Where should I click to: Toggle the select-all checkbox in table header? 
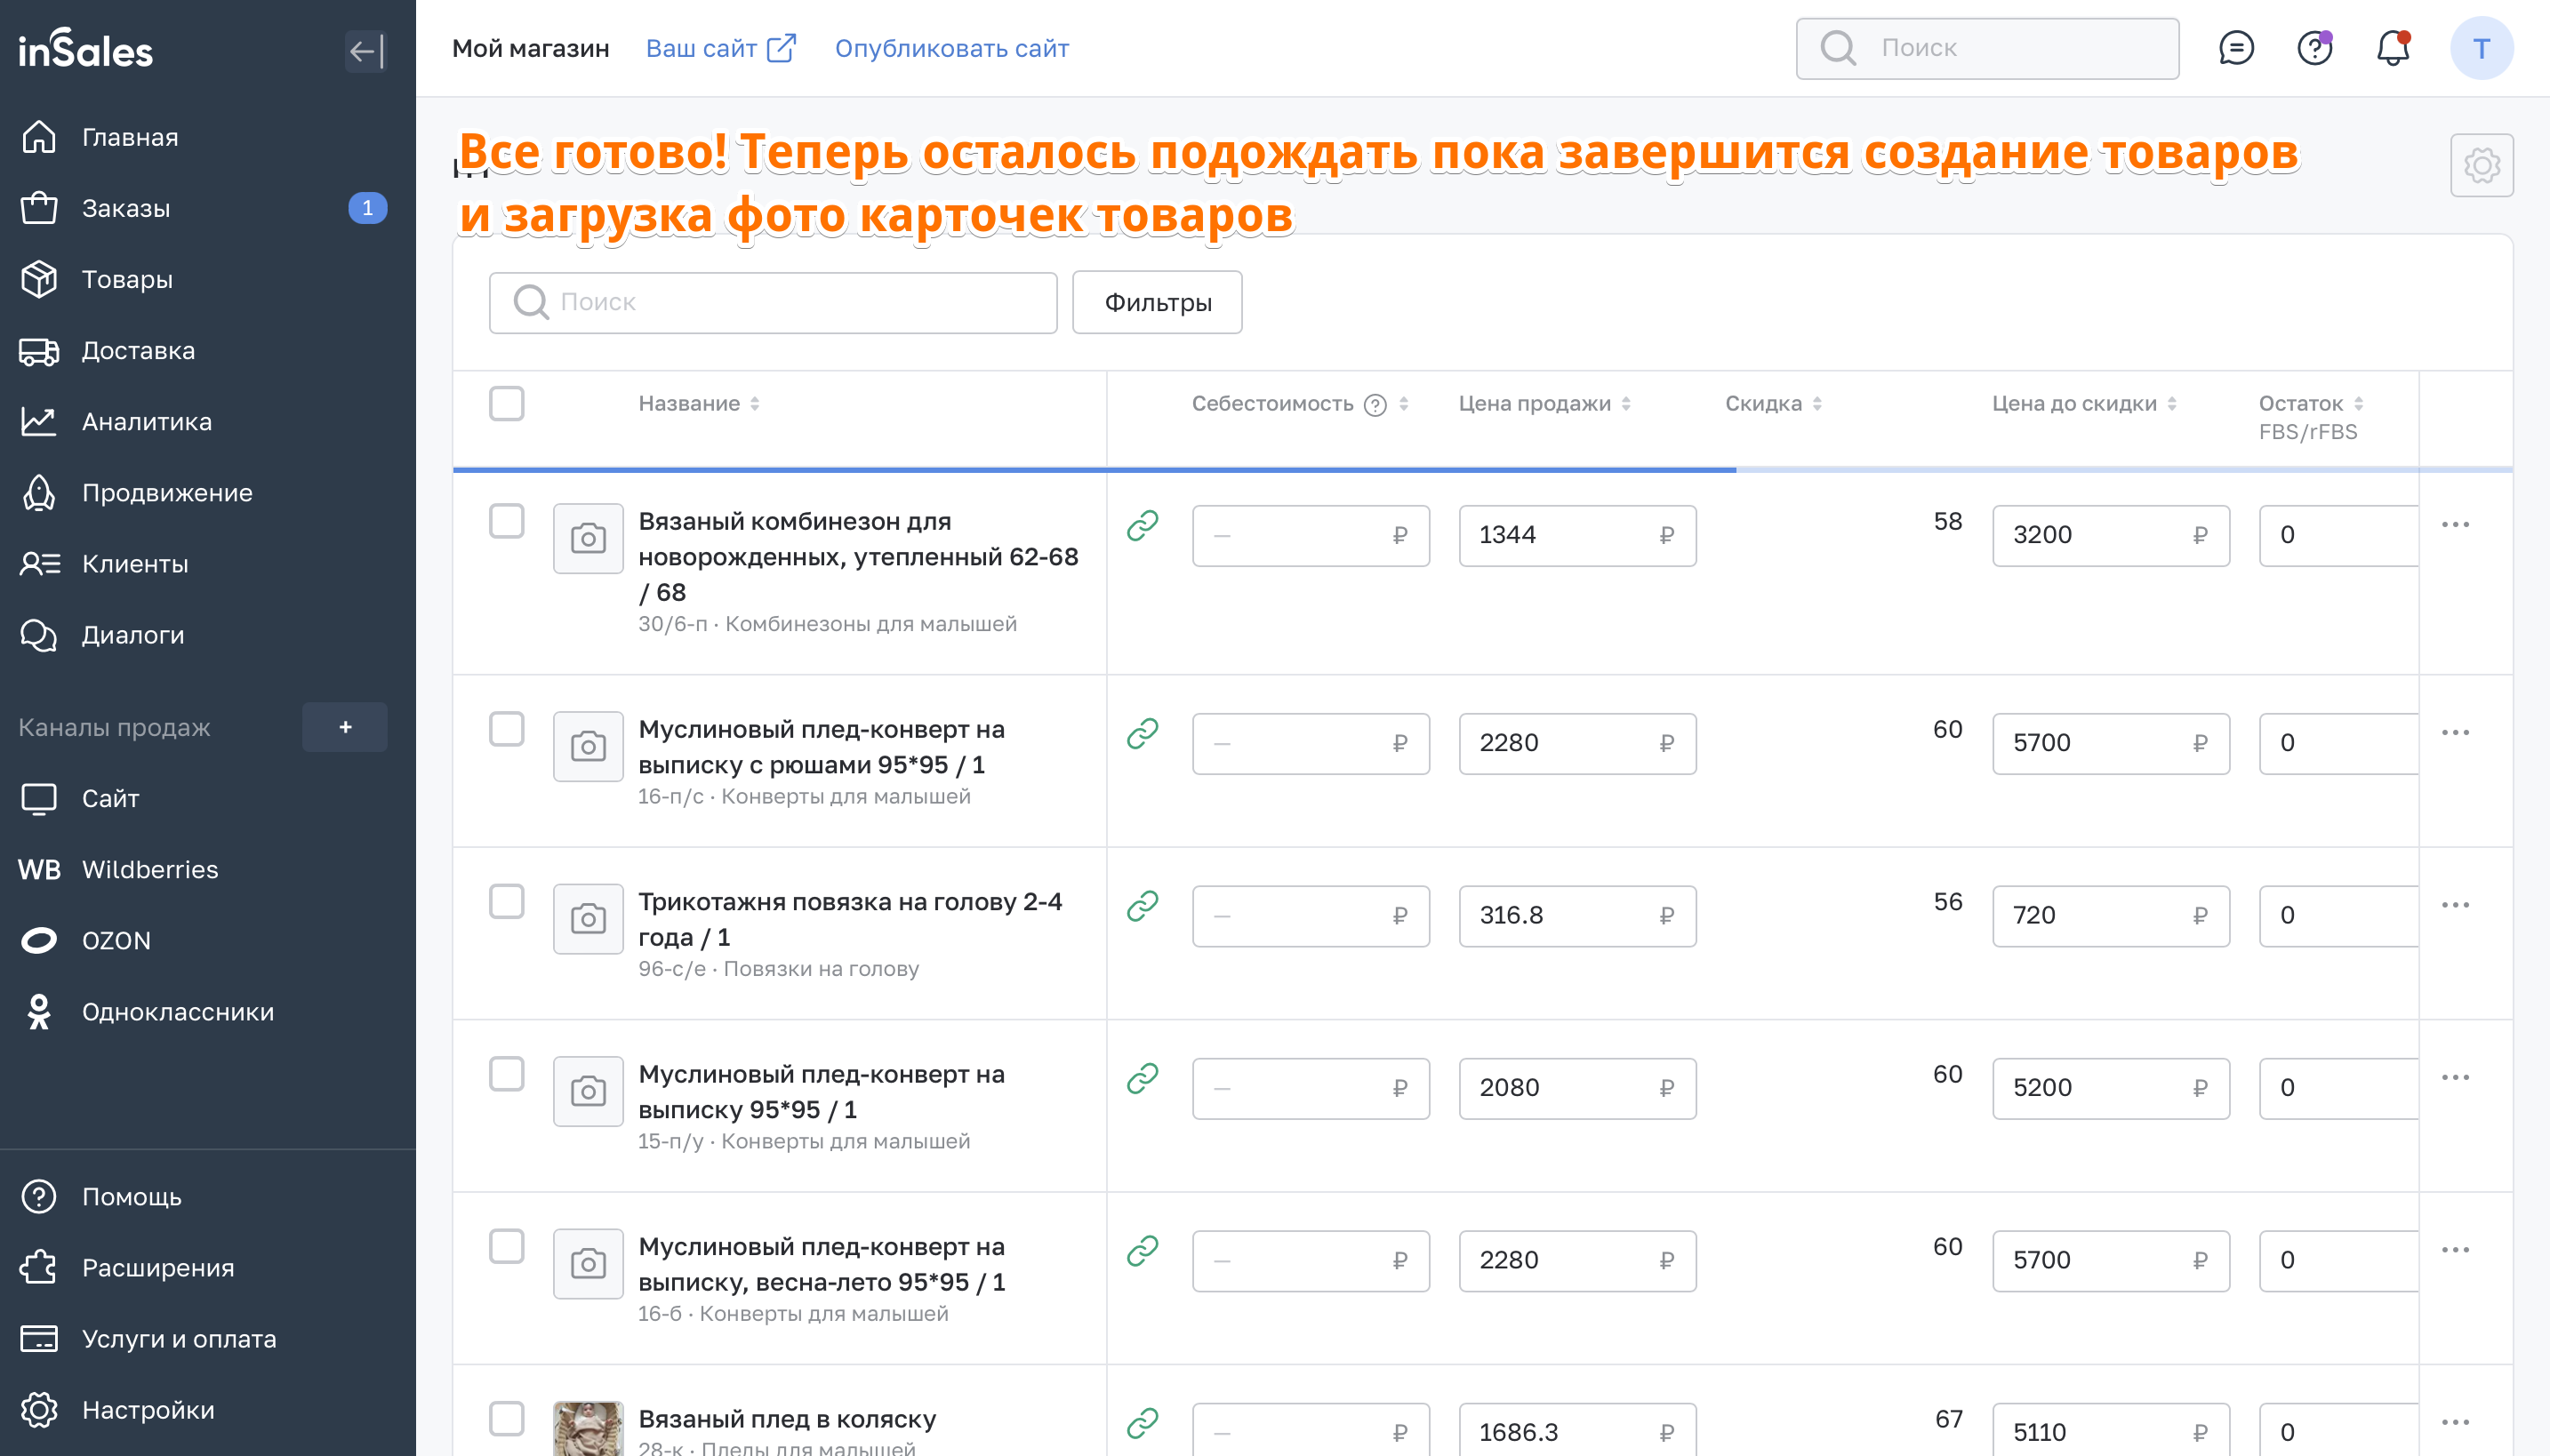pos(507,404)
